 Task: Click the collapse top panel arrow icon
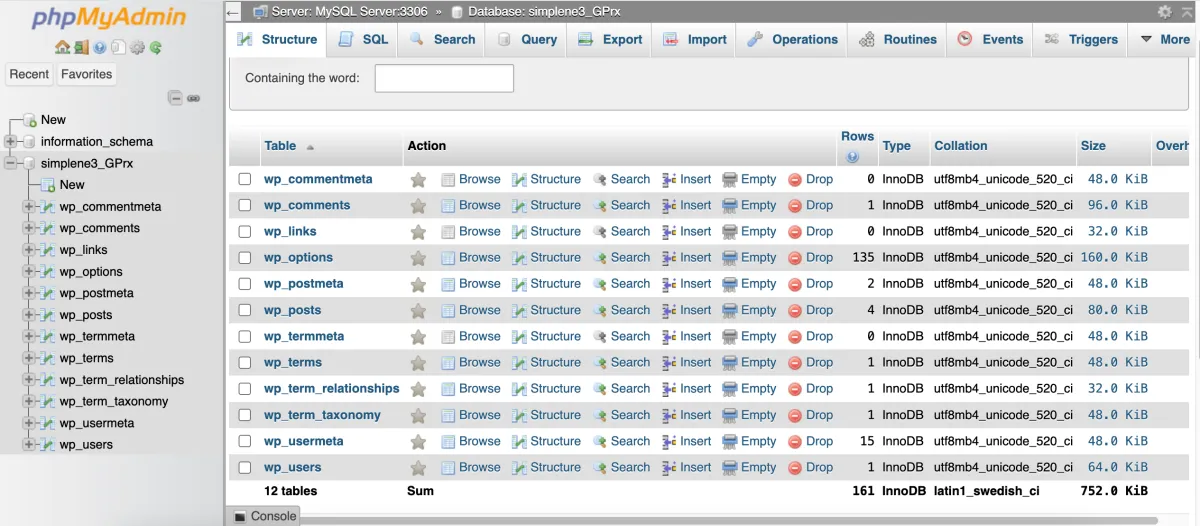pyautogui.click(x=233, y=12)
